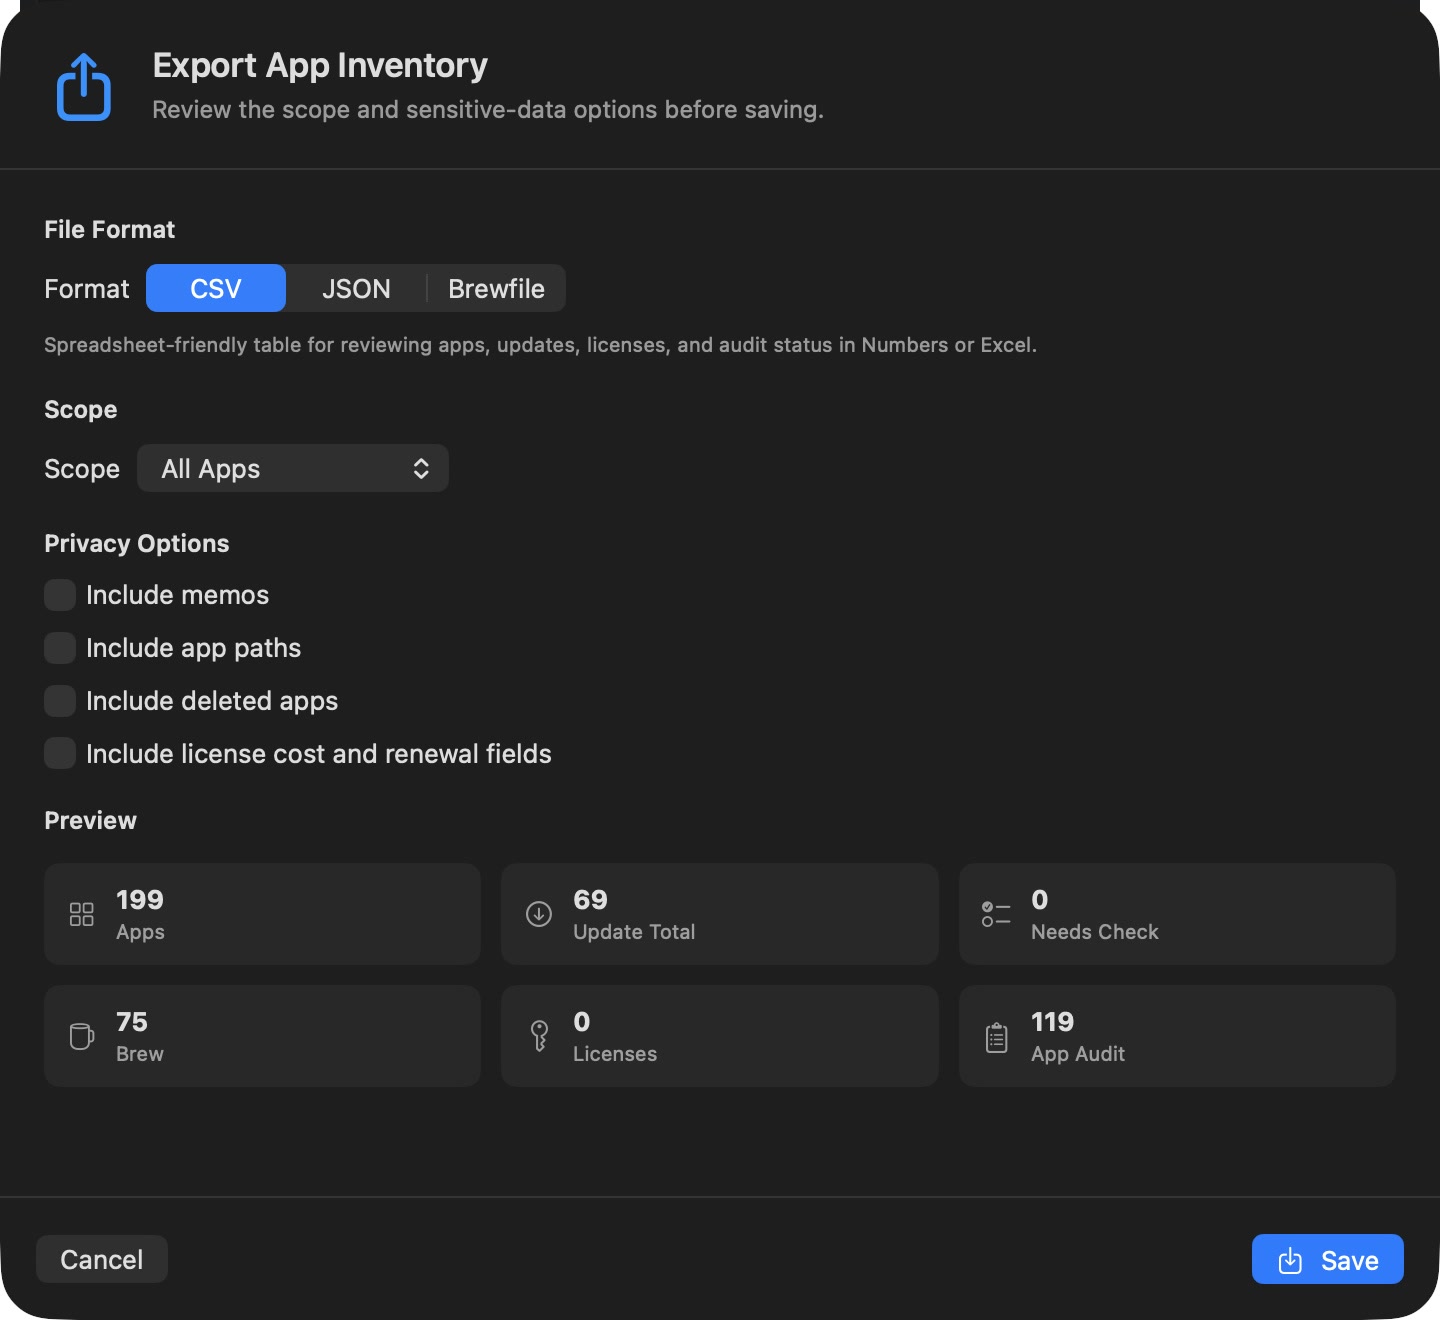The width and height of the screenshot is (1440, 1320).
Task: Click the Update Total download arrow icon
Action: [x=539, y=914]
